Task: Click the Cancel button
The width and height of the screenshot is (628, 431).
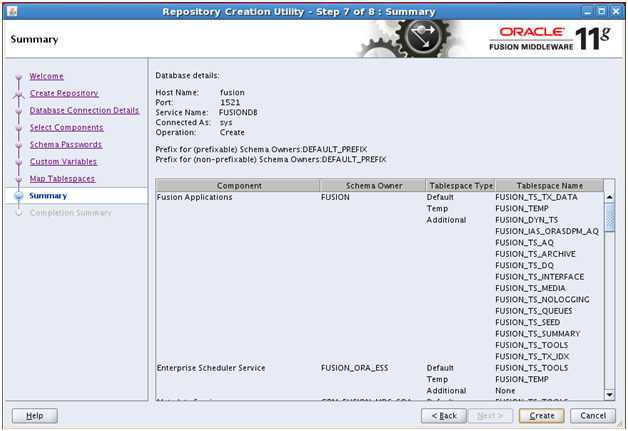Action: click(593, 416)
